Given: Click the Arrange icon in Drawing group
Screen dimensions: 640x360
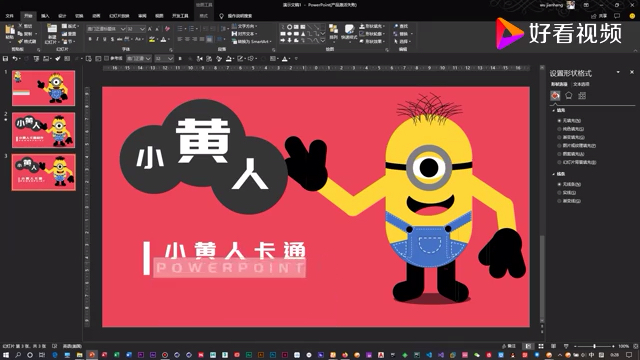Looking at the screenshot, I should [333, 29].
